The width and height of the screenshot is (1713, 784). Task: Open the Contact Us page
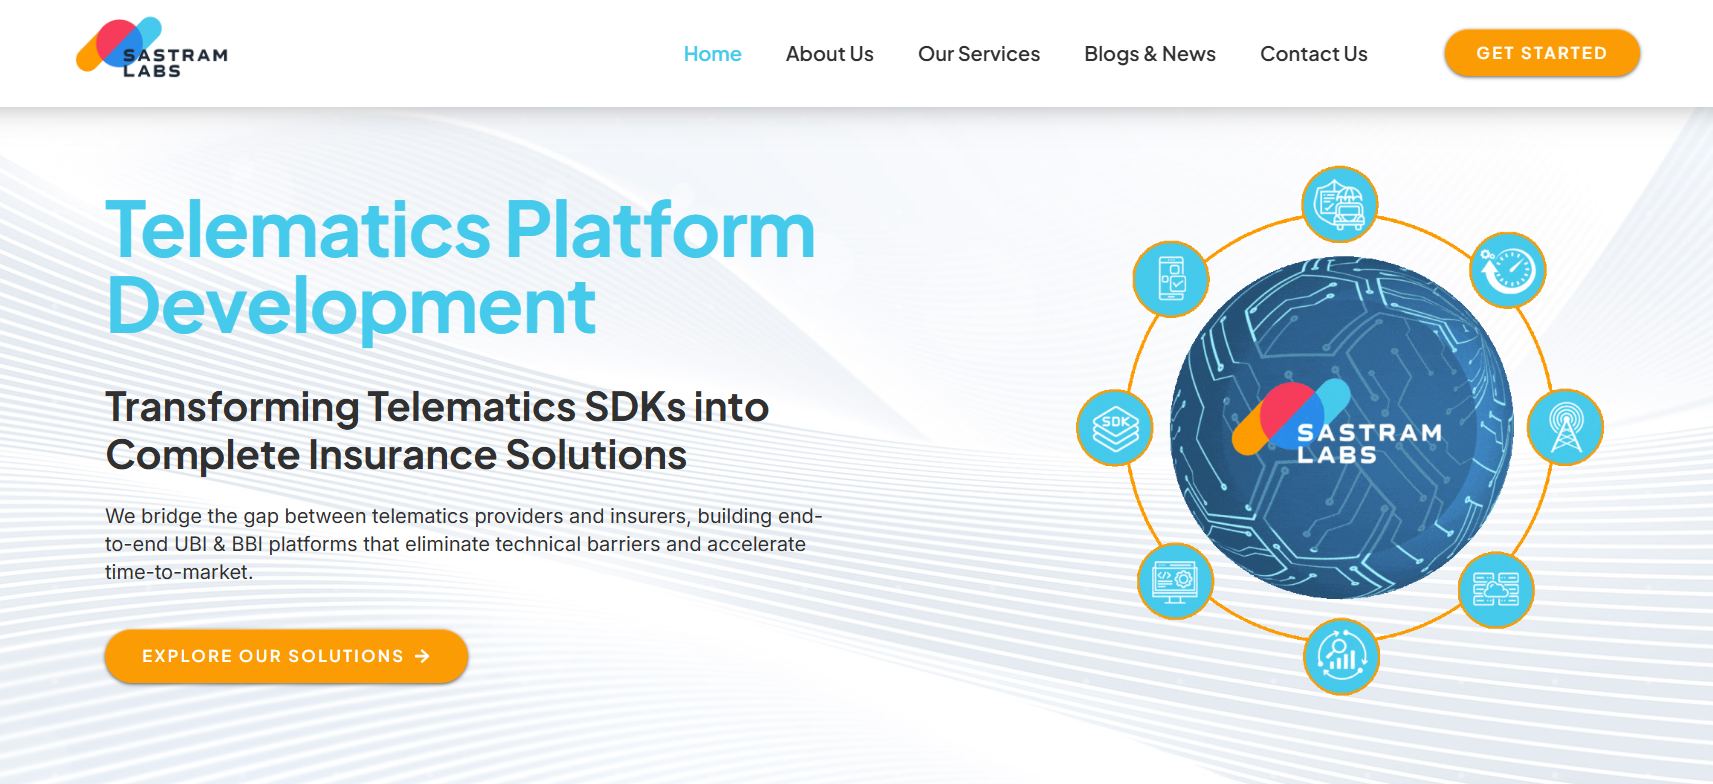point(1313,54)
